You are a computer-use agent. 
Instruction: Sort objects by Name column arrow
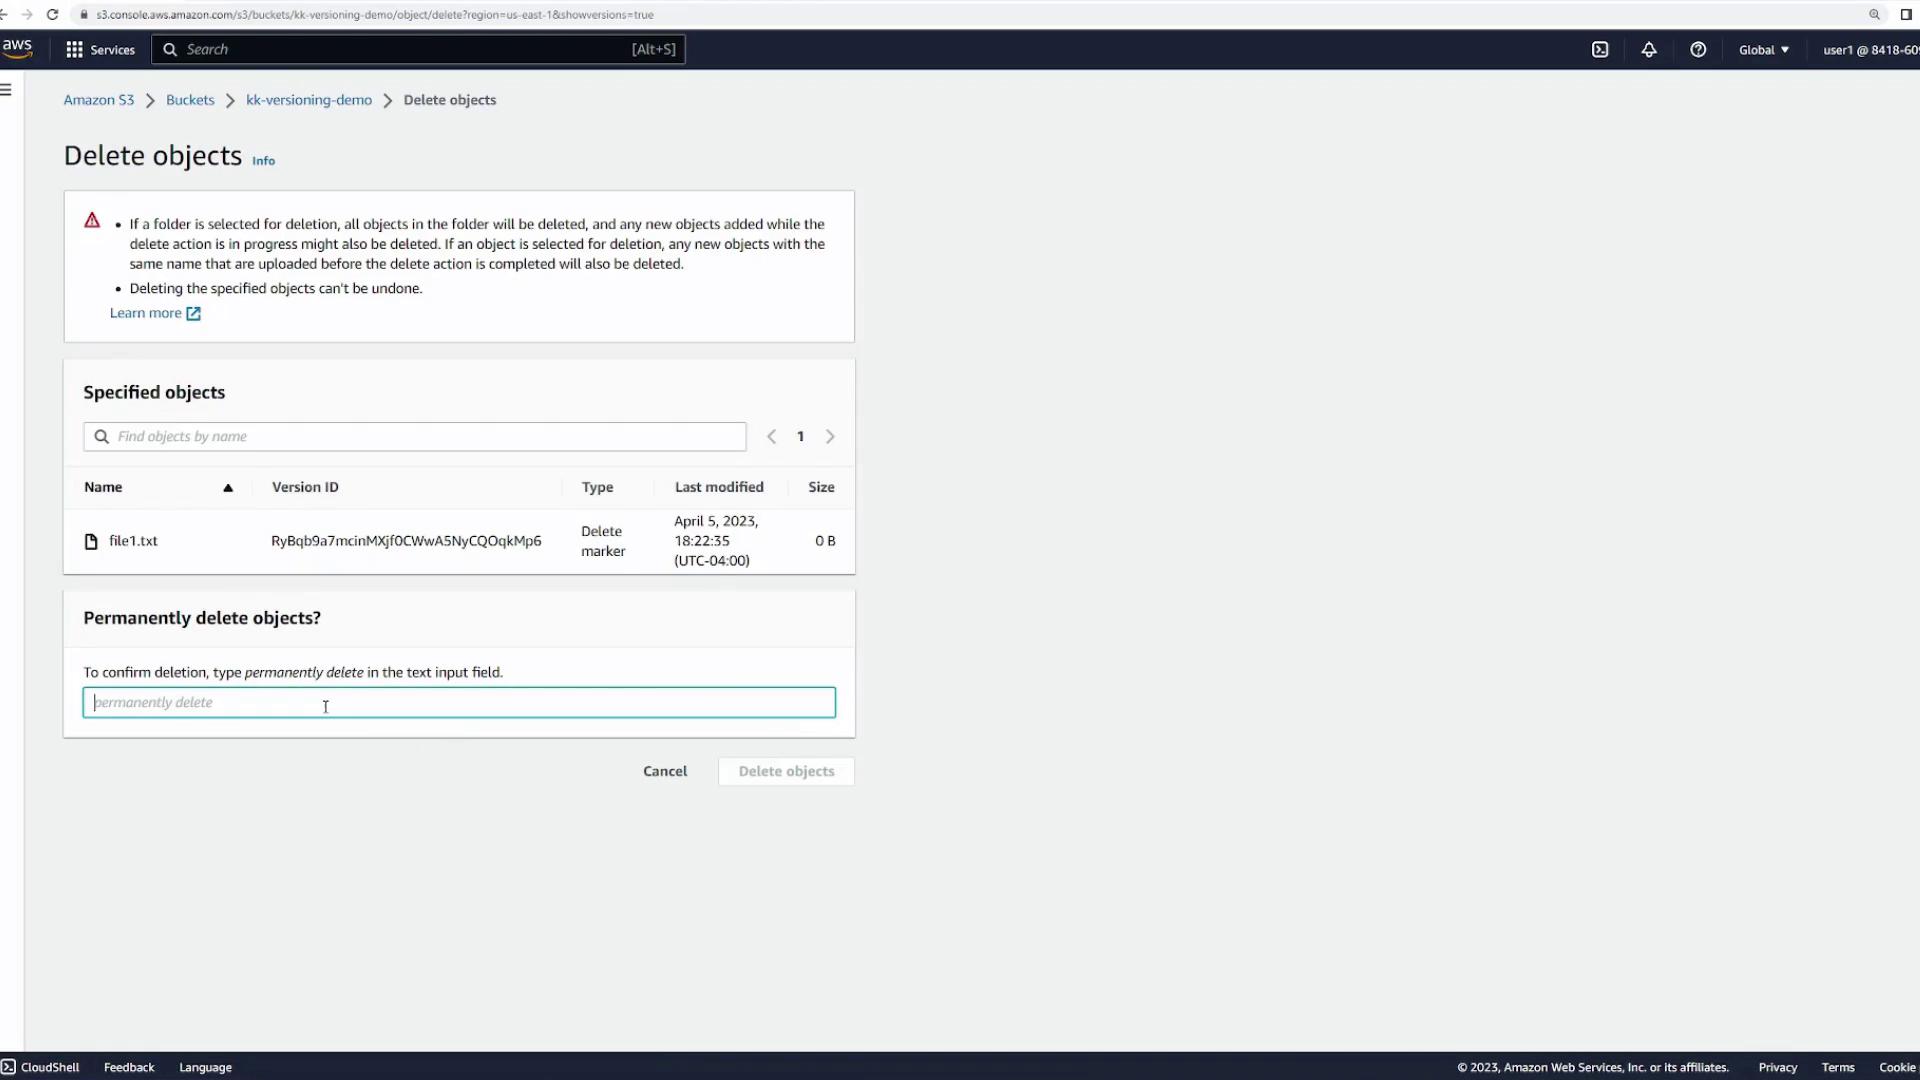pos(228,488)
